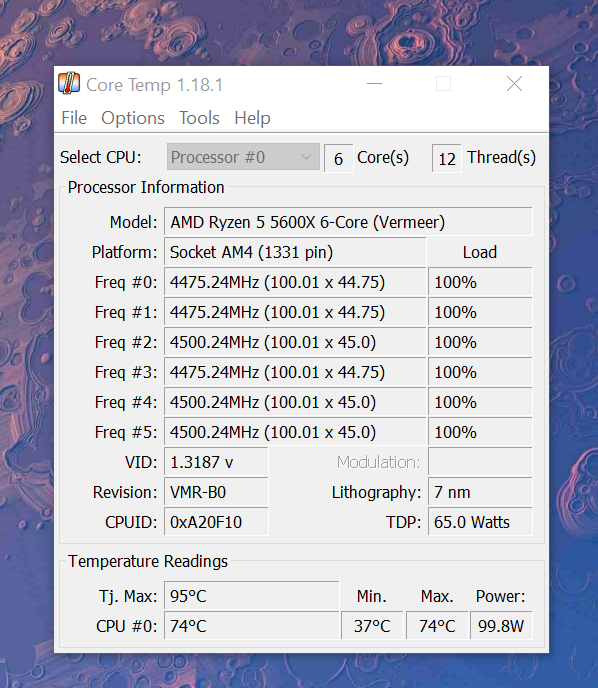Click the Tj. Max value 95°C

point(252,596)
